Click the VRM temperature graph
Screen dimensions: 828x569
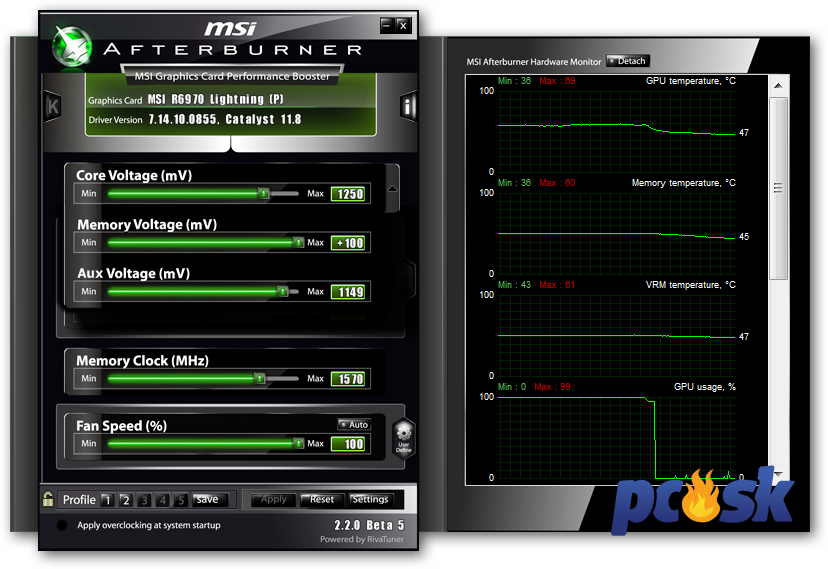click(x=617, y=335)
